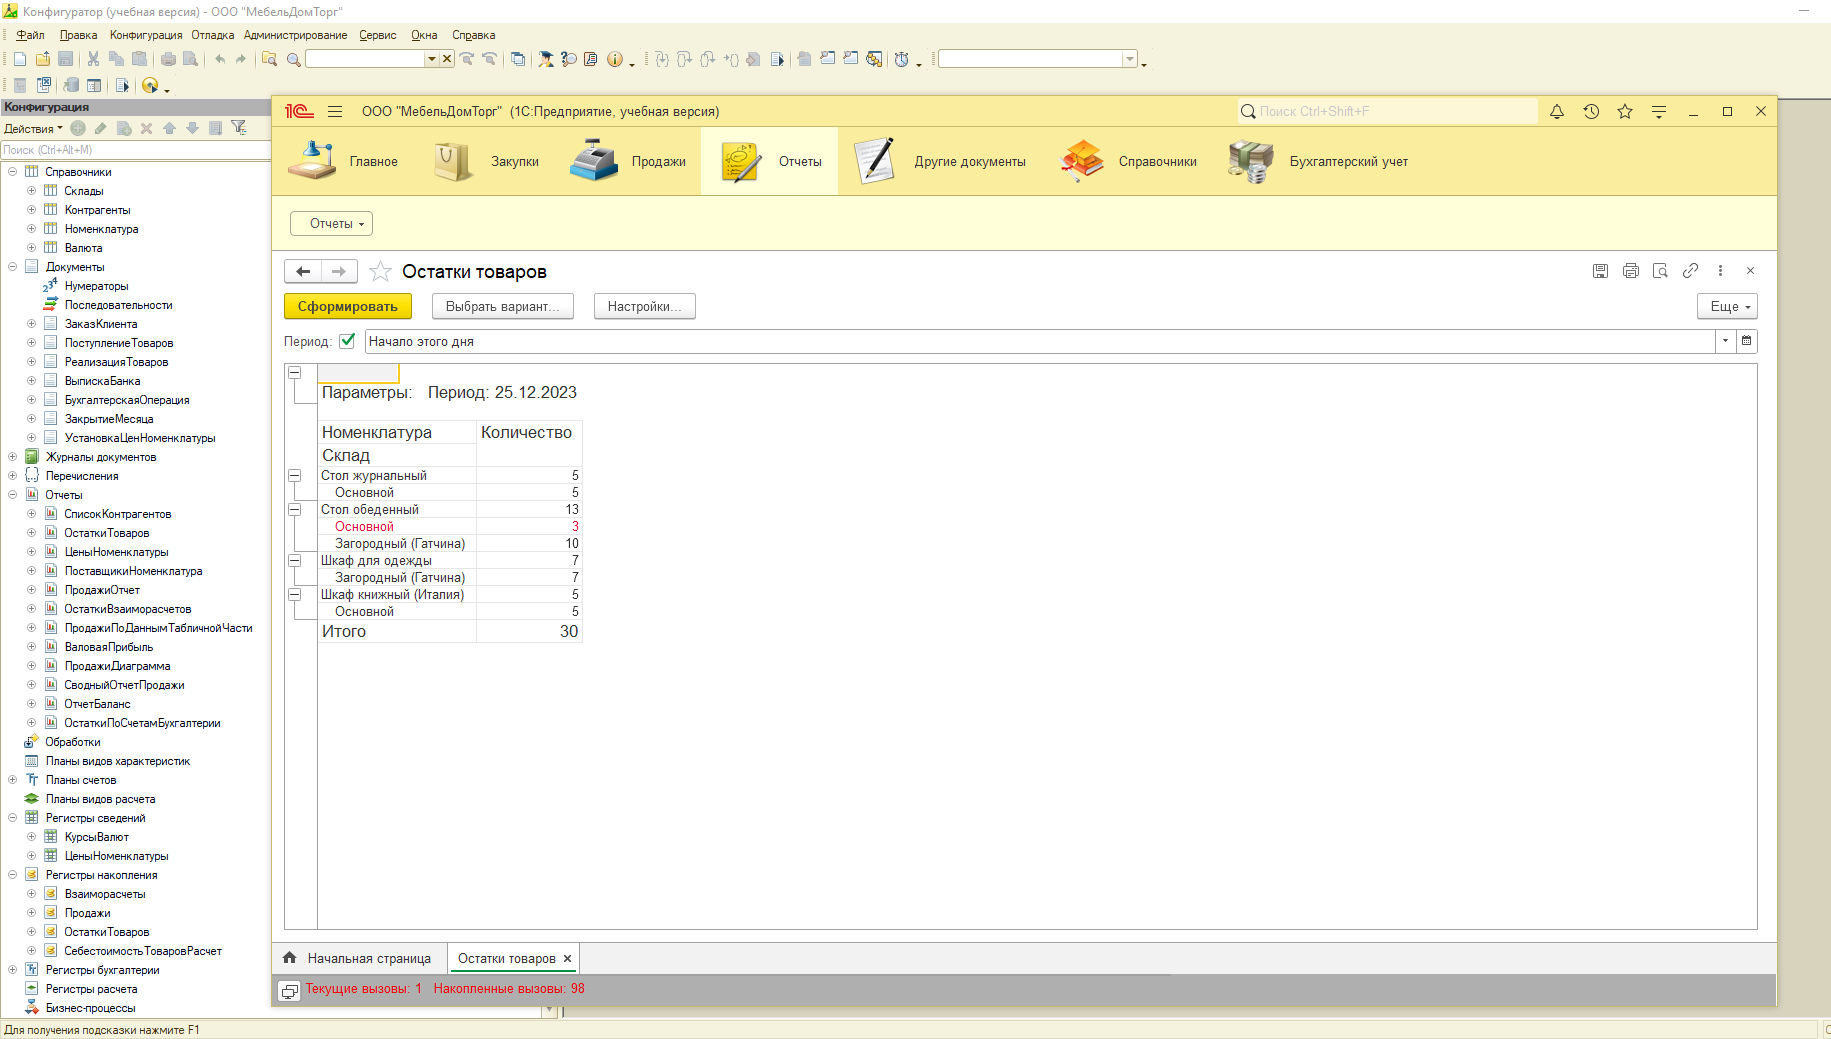Click the Print report icon

[1631, 271]
